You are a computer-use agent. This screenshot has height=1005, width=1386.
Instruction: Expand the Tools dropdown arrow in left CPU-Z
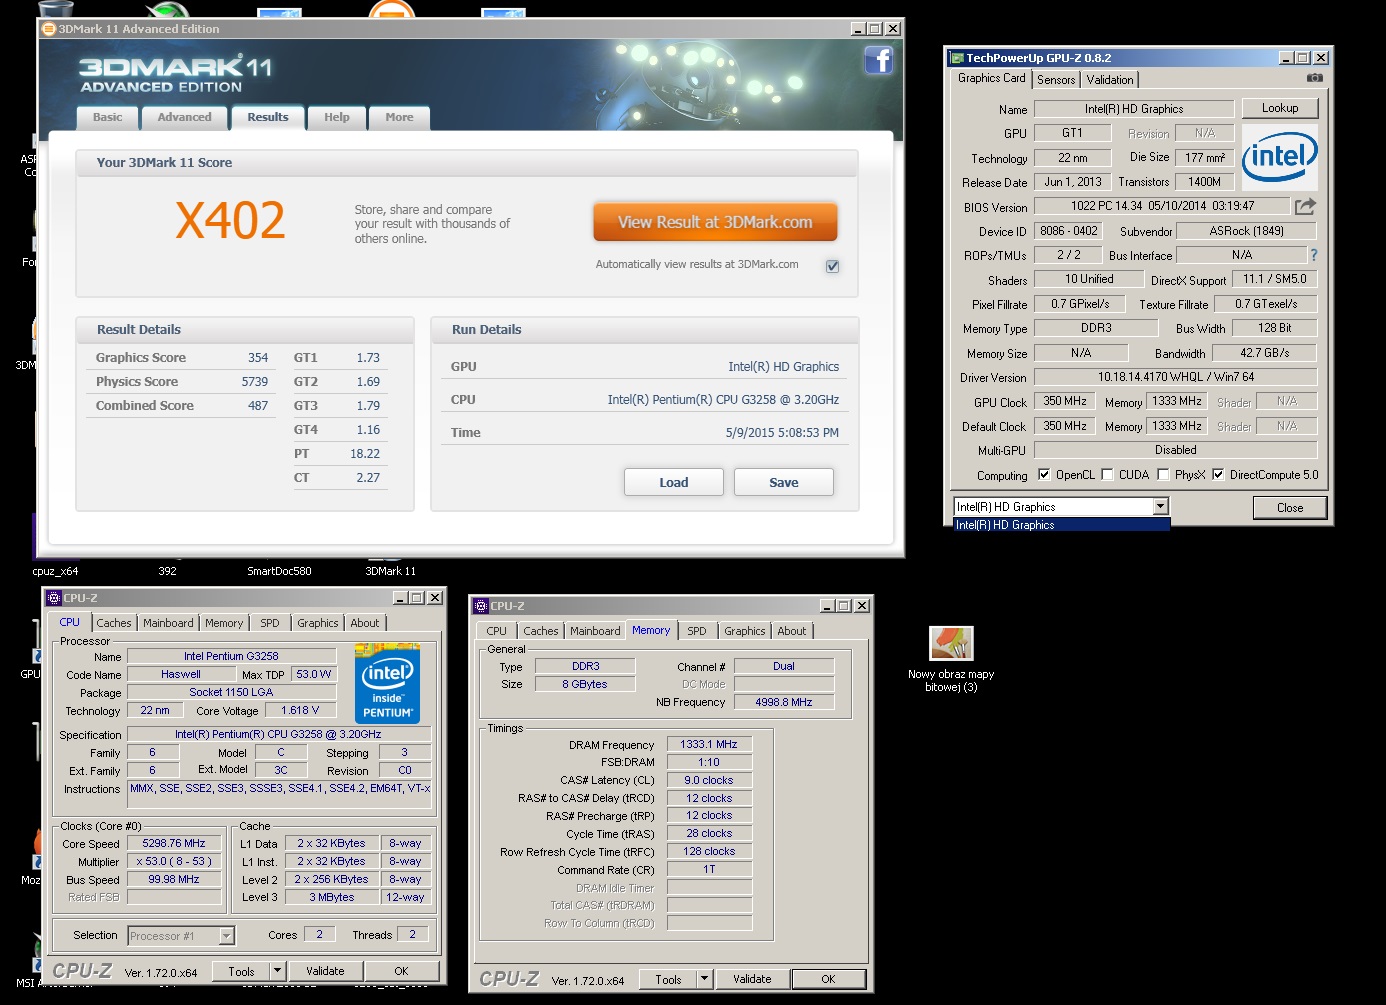278,971
